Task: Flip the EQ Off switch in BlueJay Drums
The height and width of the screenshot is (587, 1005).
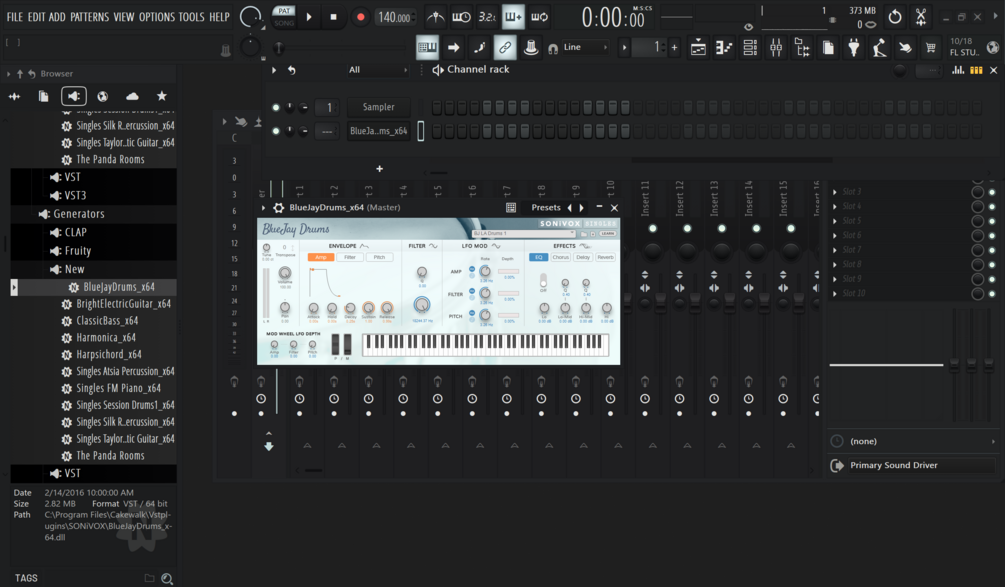Action: tap(543, 281)
